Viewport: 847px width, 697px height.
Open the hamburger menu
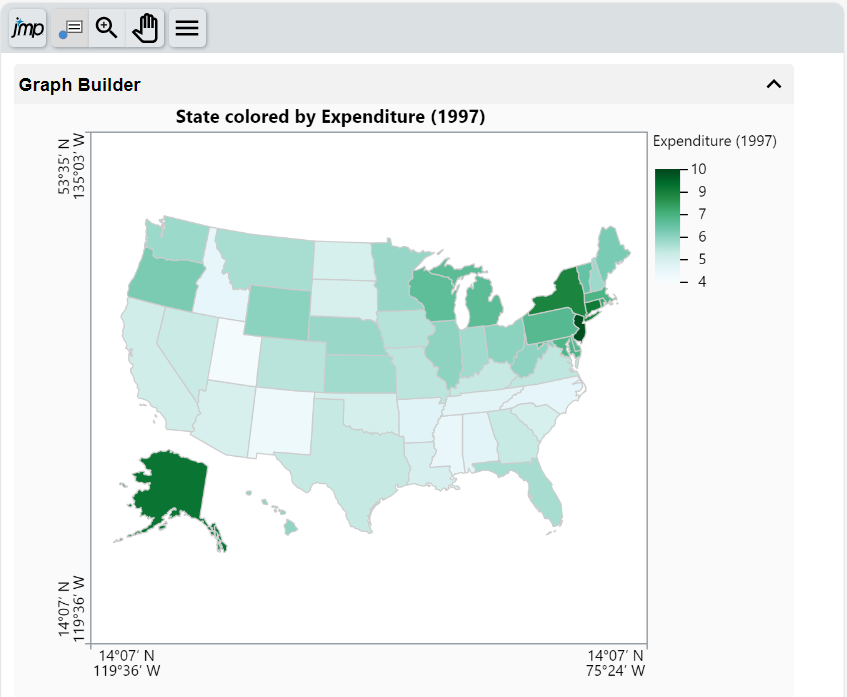coord(186,28)
